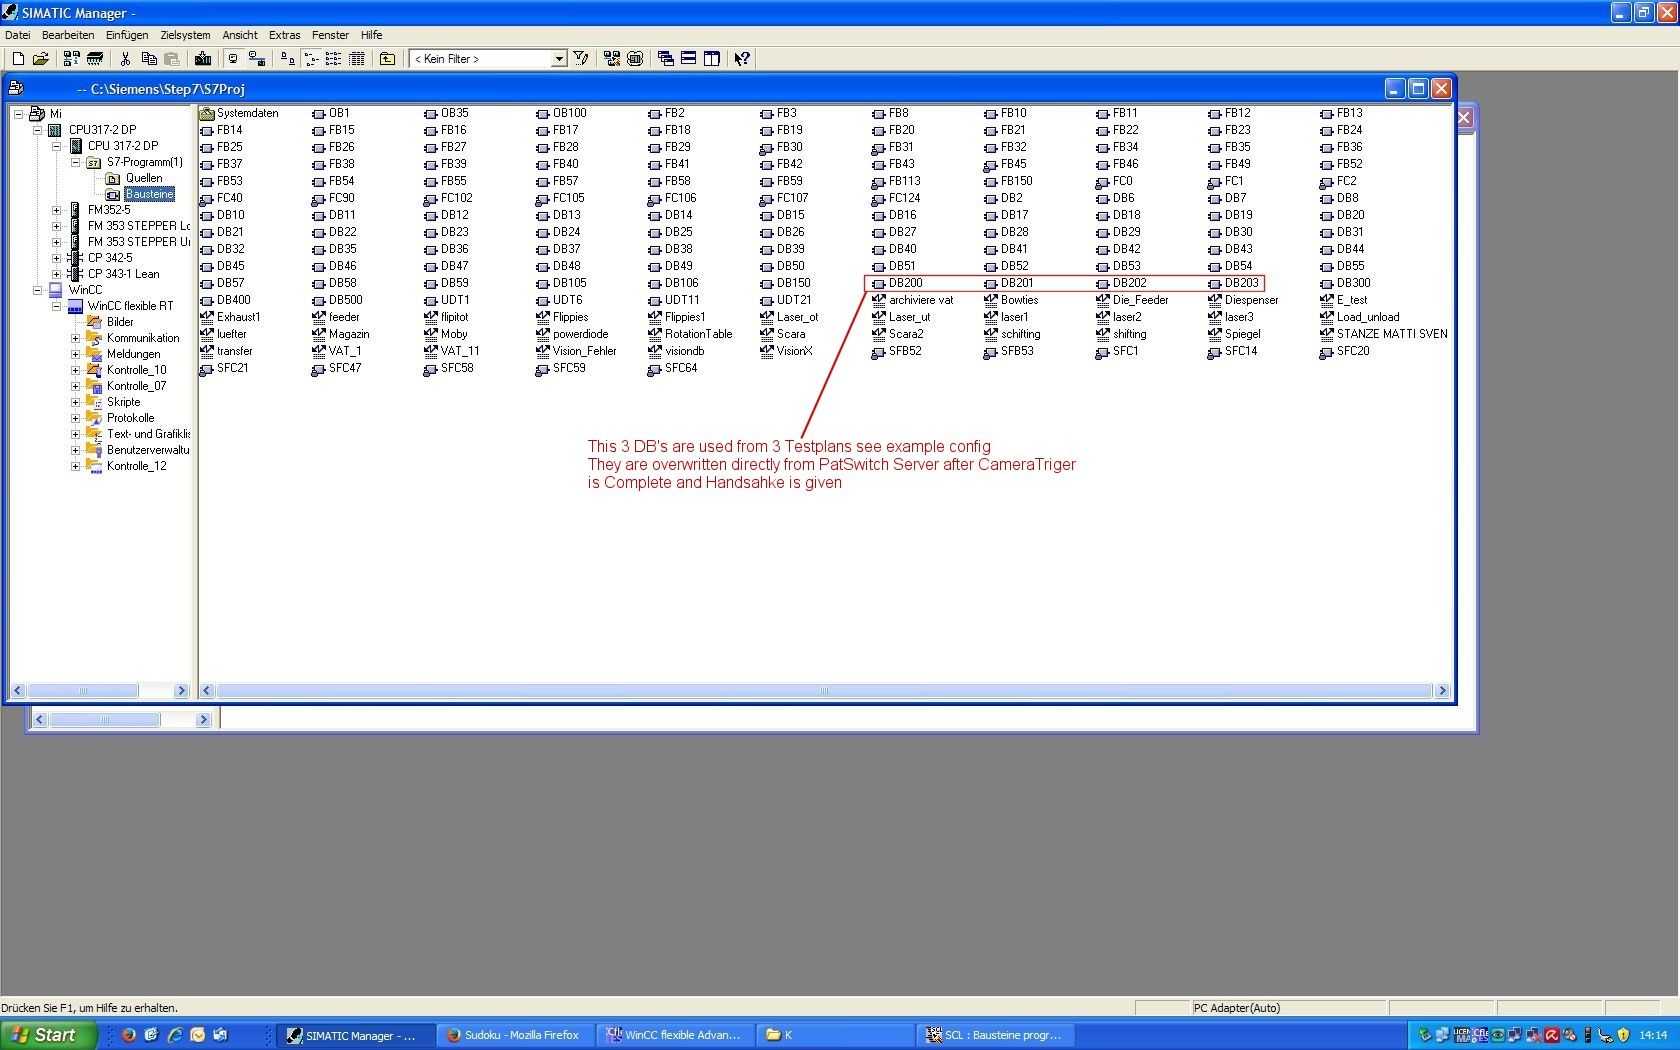Click the Help pointer question mark icon
Viewport: 1680px width, 1050px height.
click(x=742, y=59)
